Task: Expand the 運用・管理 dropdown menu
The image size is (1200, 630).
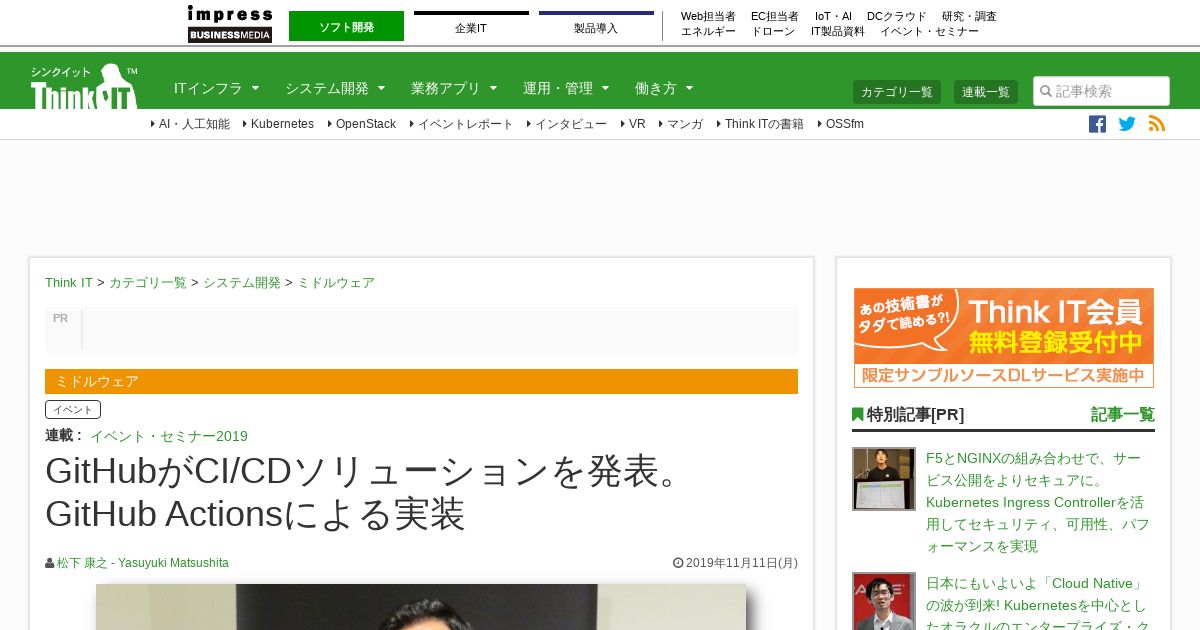Action: [566, 88]
